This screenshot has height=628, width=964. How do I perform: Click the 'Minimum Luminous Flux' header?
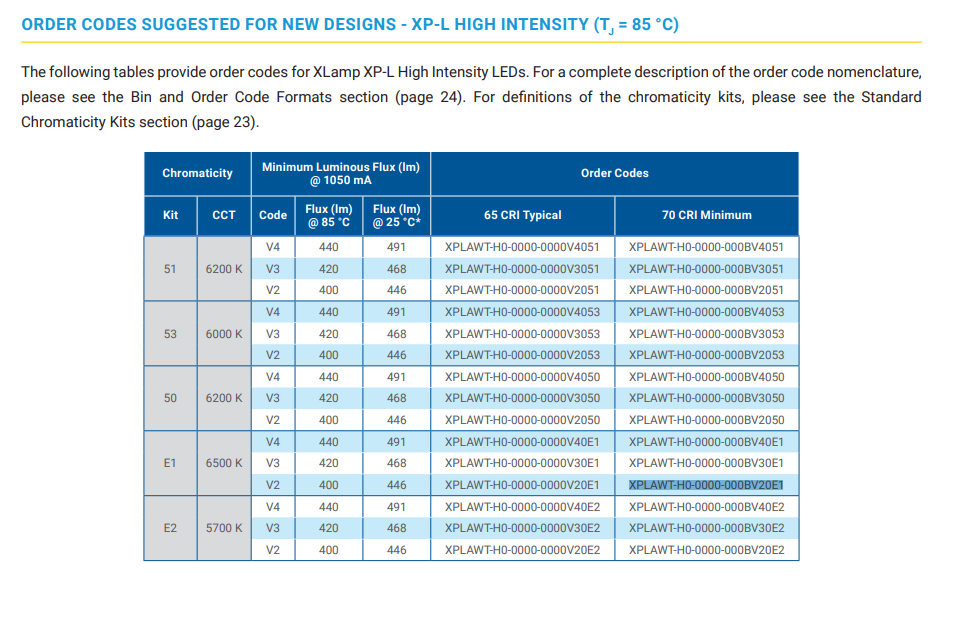[x=341, y=173]
